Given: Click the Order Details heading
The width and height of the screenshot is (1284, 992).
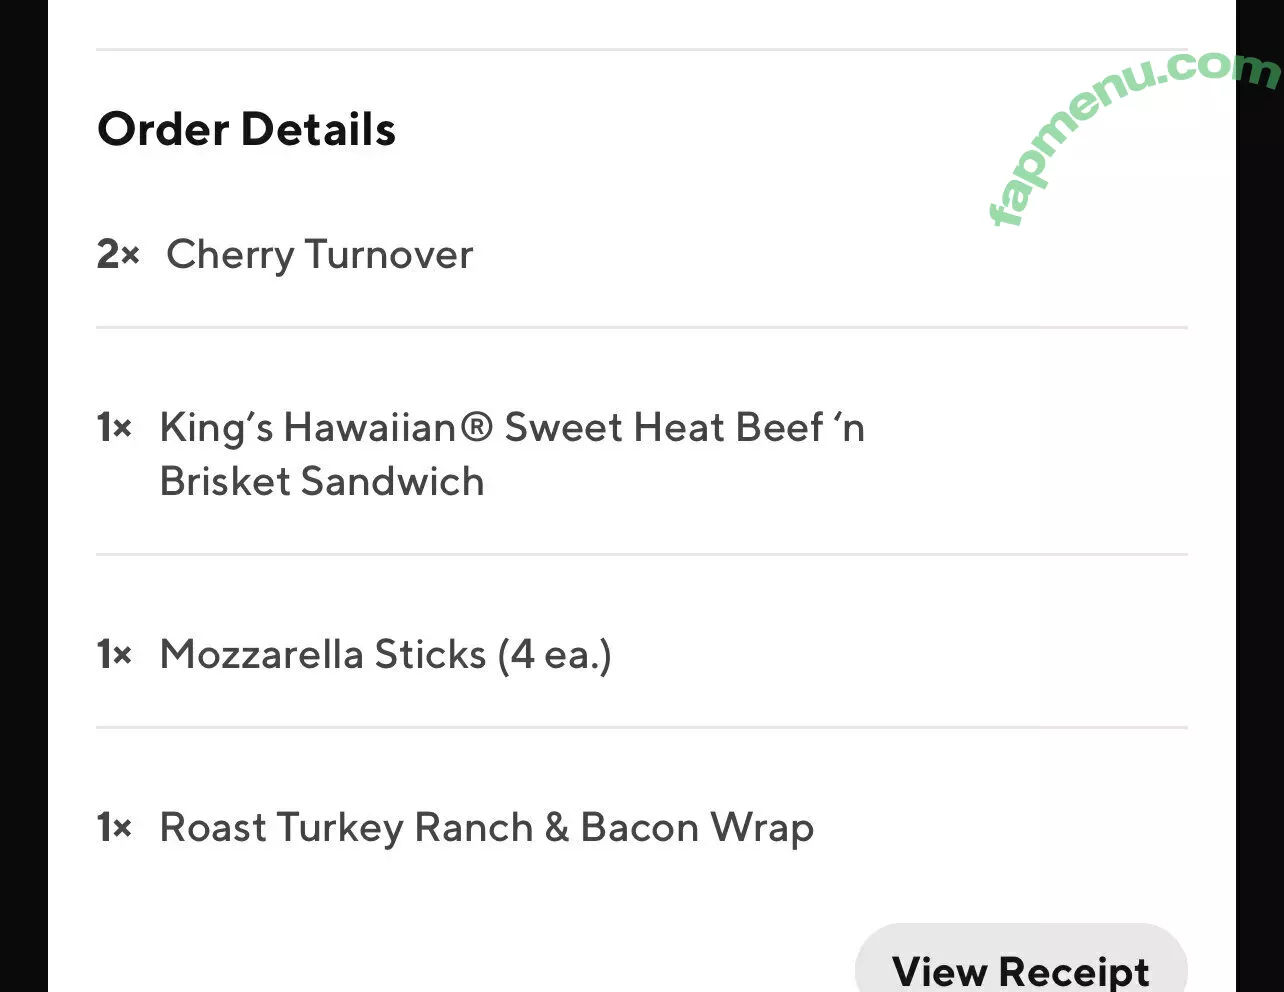Looking at the screenshot, I should [x=247, y=129].
